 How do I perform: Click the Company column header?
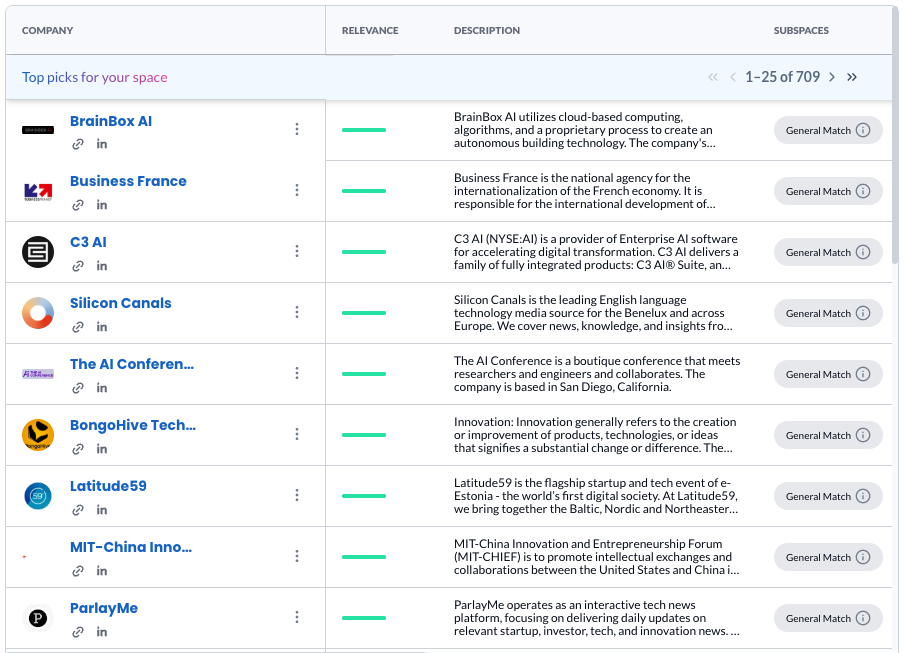(48, 31)
